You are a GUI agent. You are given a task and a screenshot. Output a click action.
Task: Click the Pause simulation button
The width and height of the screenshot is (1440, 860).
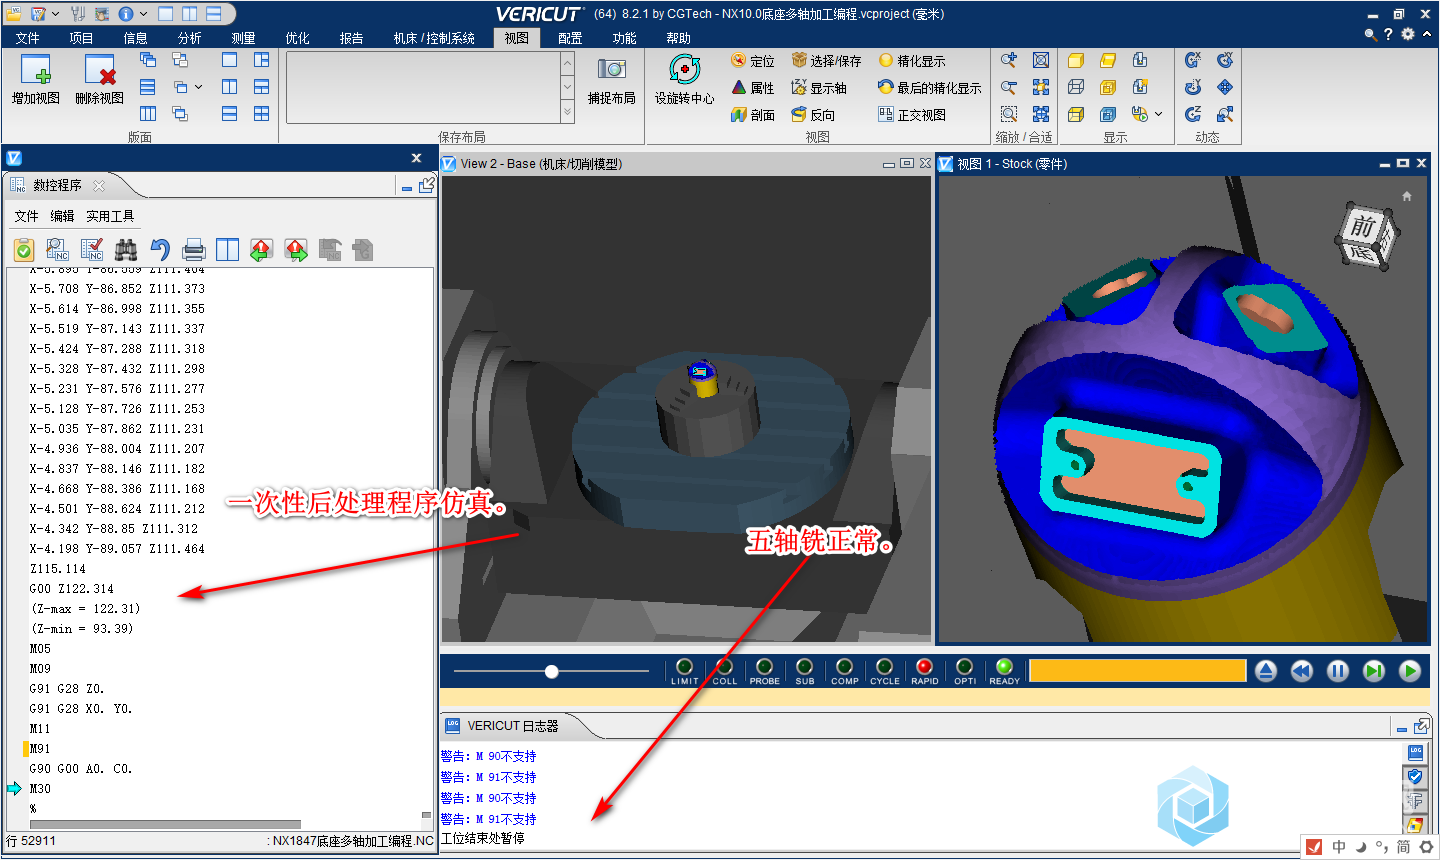[x=1338, y=671]
